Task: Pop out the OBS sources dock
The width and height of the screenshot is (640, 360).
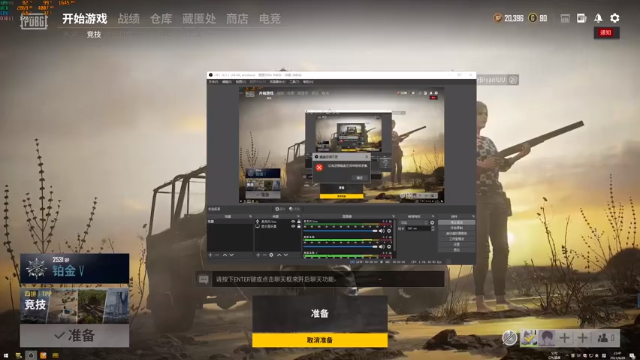Action: [298, 216]
